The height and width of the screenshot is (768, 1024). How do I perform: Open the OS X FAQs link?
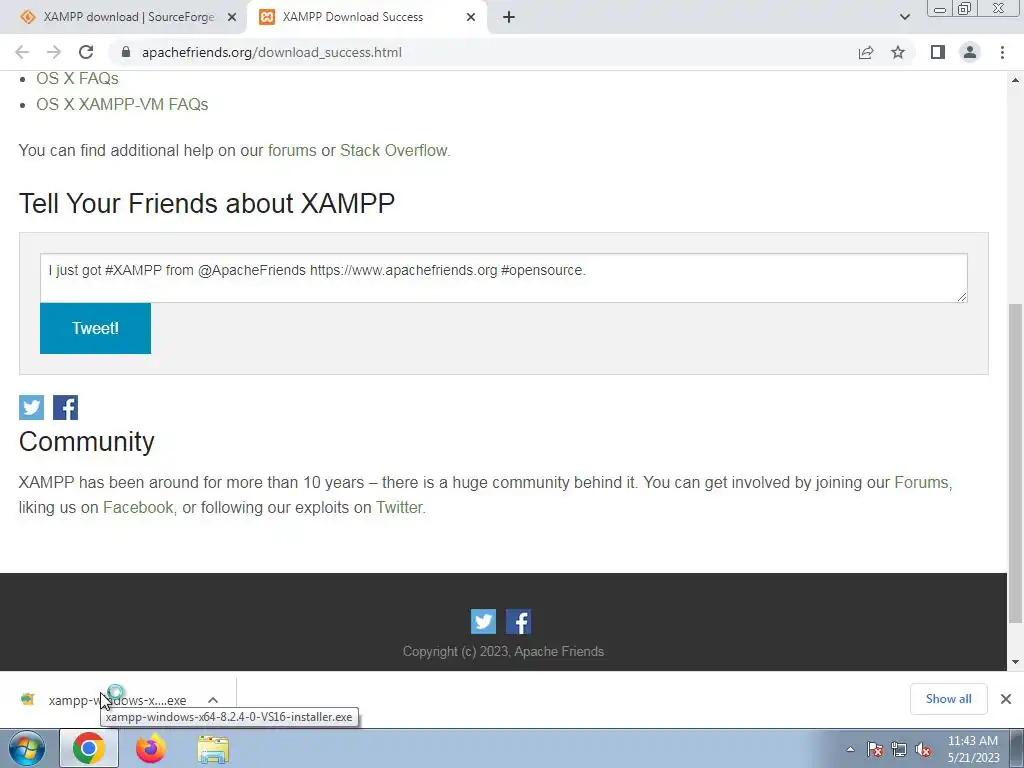point(77,78)
